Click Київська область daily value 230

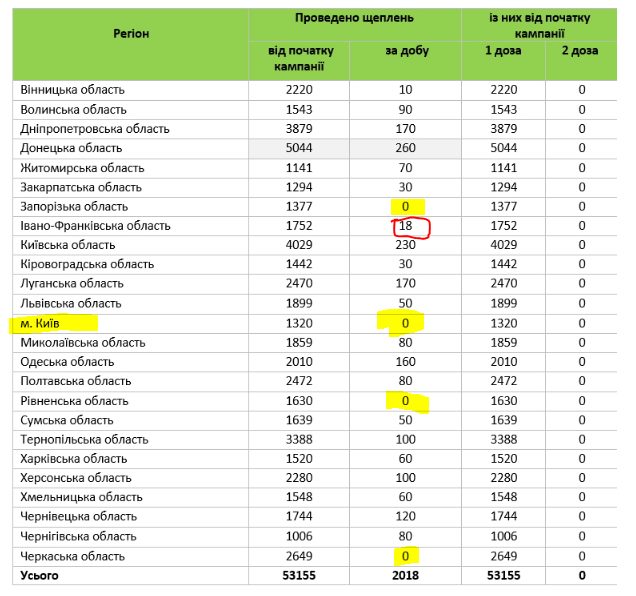(406, 245)
